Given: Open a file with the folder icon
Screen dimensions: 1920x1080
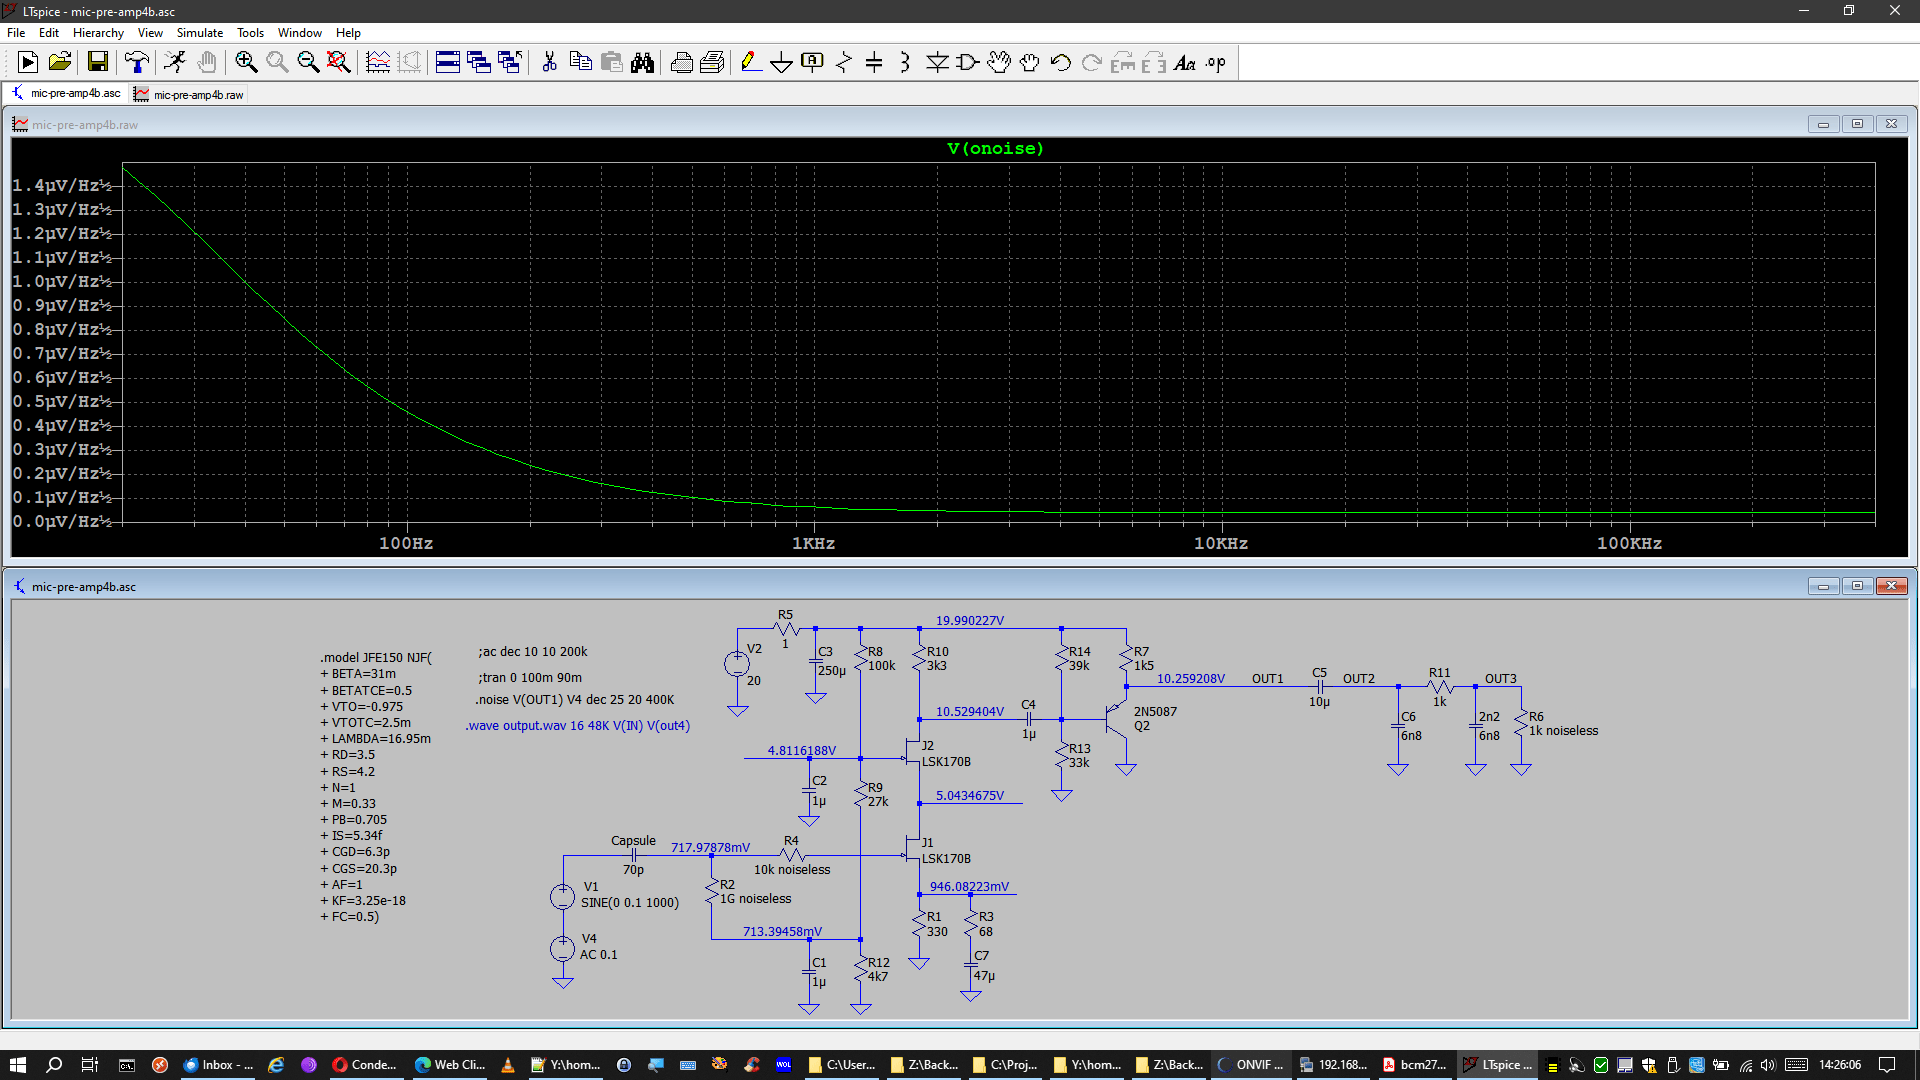Looking at the screenshot, I should [x=59, y=62].
